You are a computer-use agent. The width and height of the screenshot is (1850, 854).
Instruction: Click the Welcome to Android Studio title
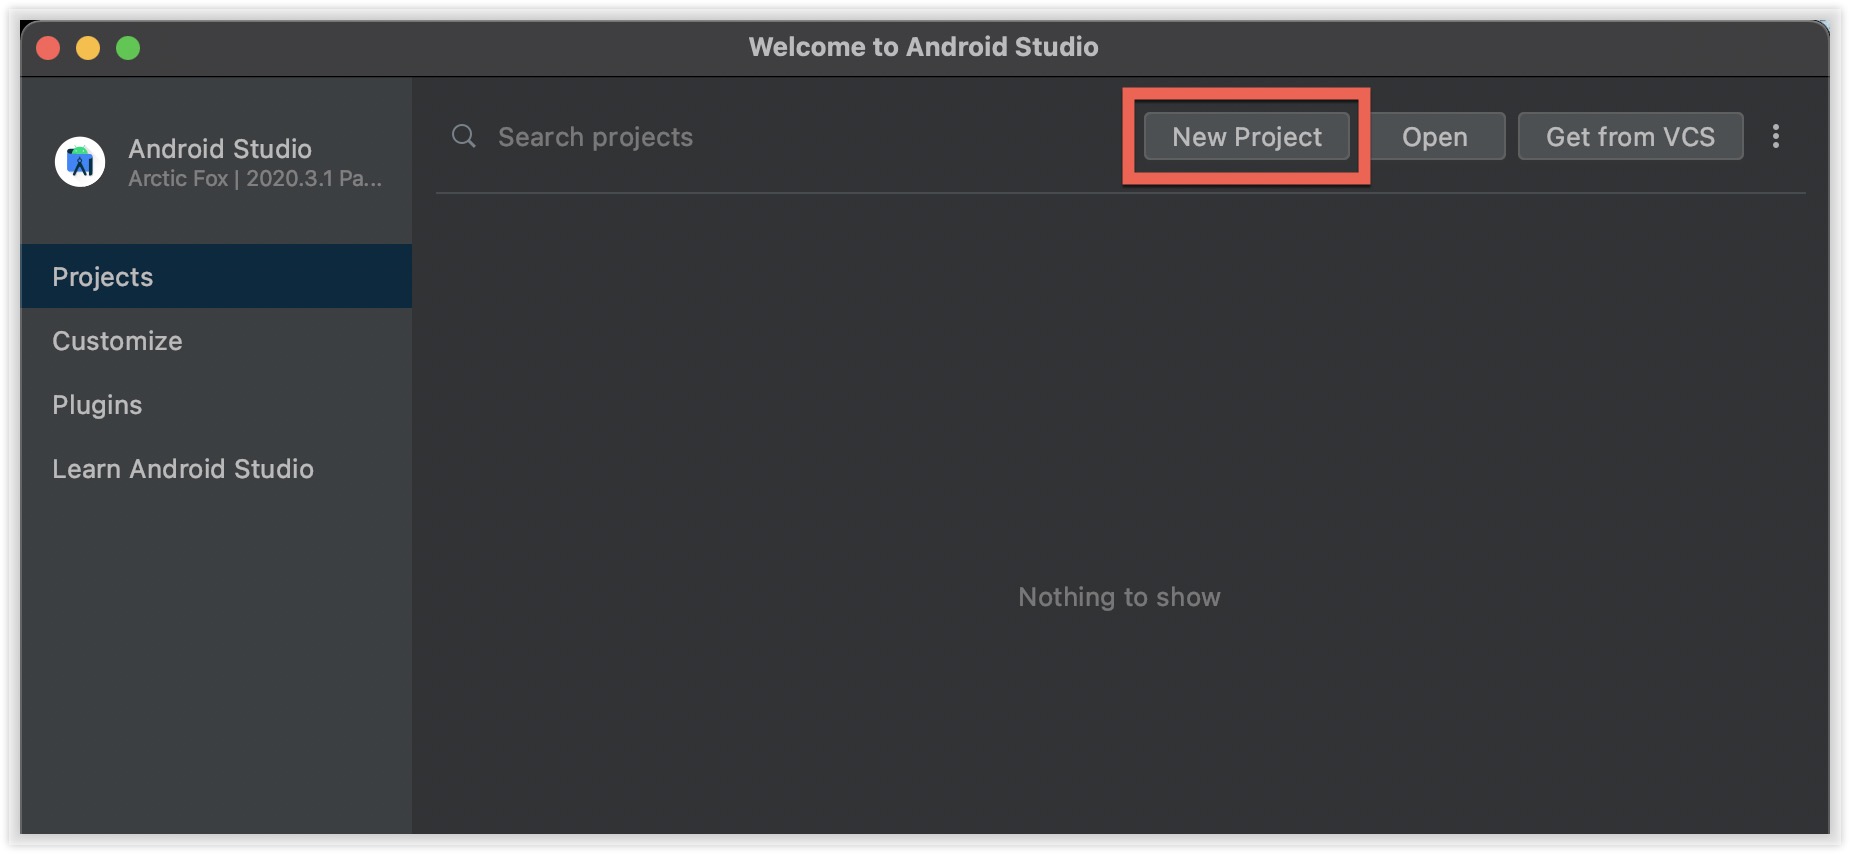923,47
